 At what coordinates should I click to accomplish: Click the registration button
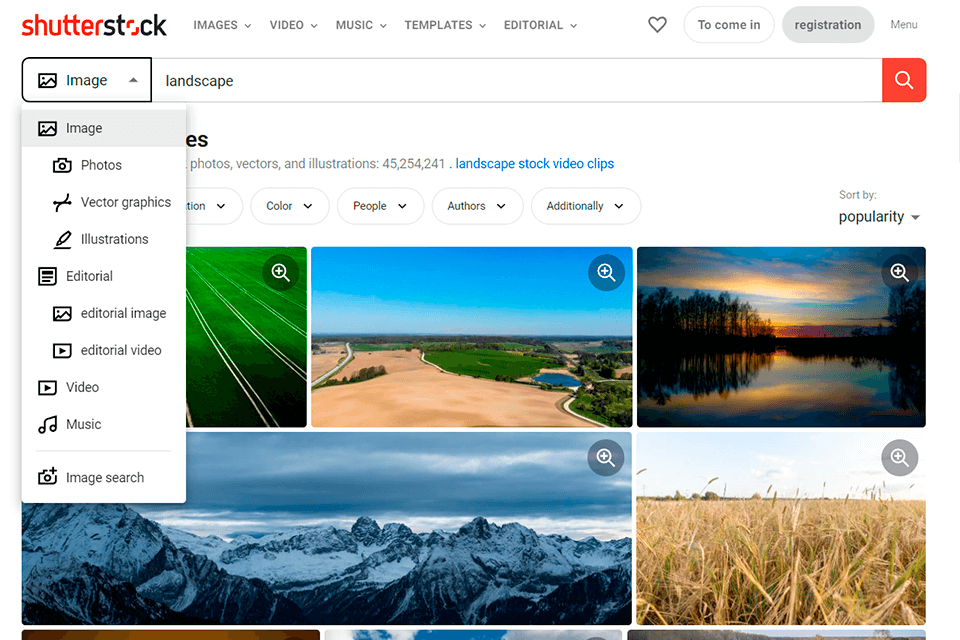[x=828, y=24]
